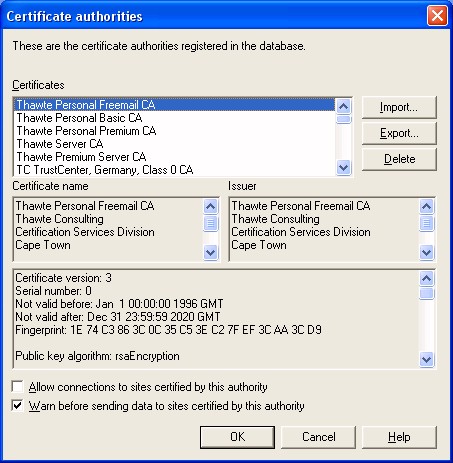This screenshot has width=453, height=463.
Task: Click certificate details scroll up arrow
Action: click(x=427, y=279)
